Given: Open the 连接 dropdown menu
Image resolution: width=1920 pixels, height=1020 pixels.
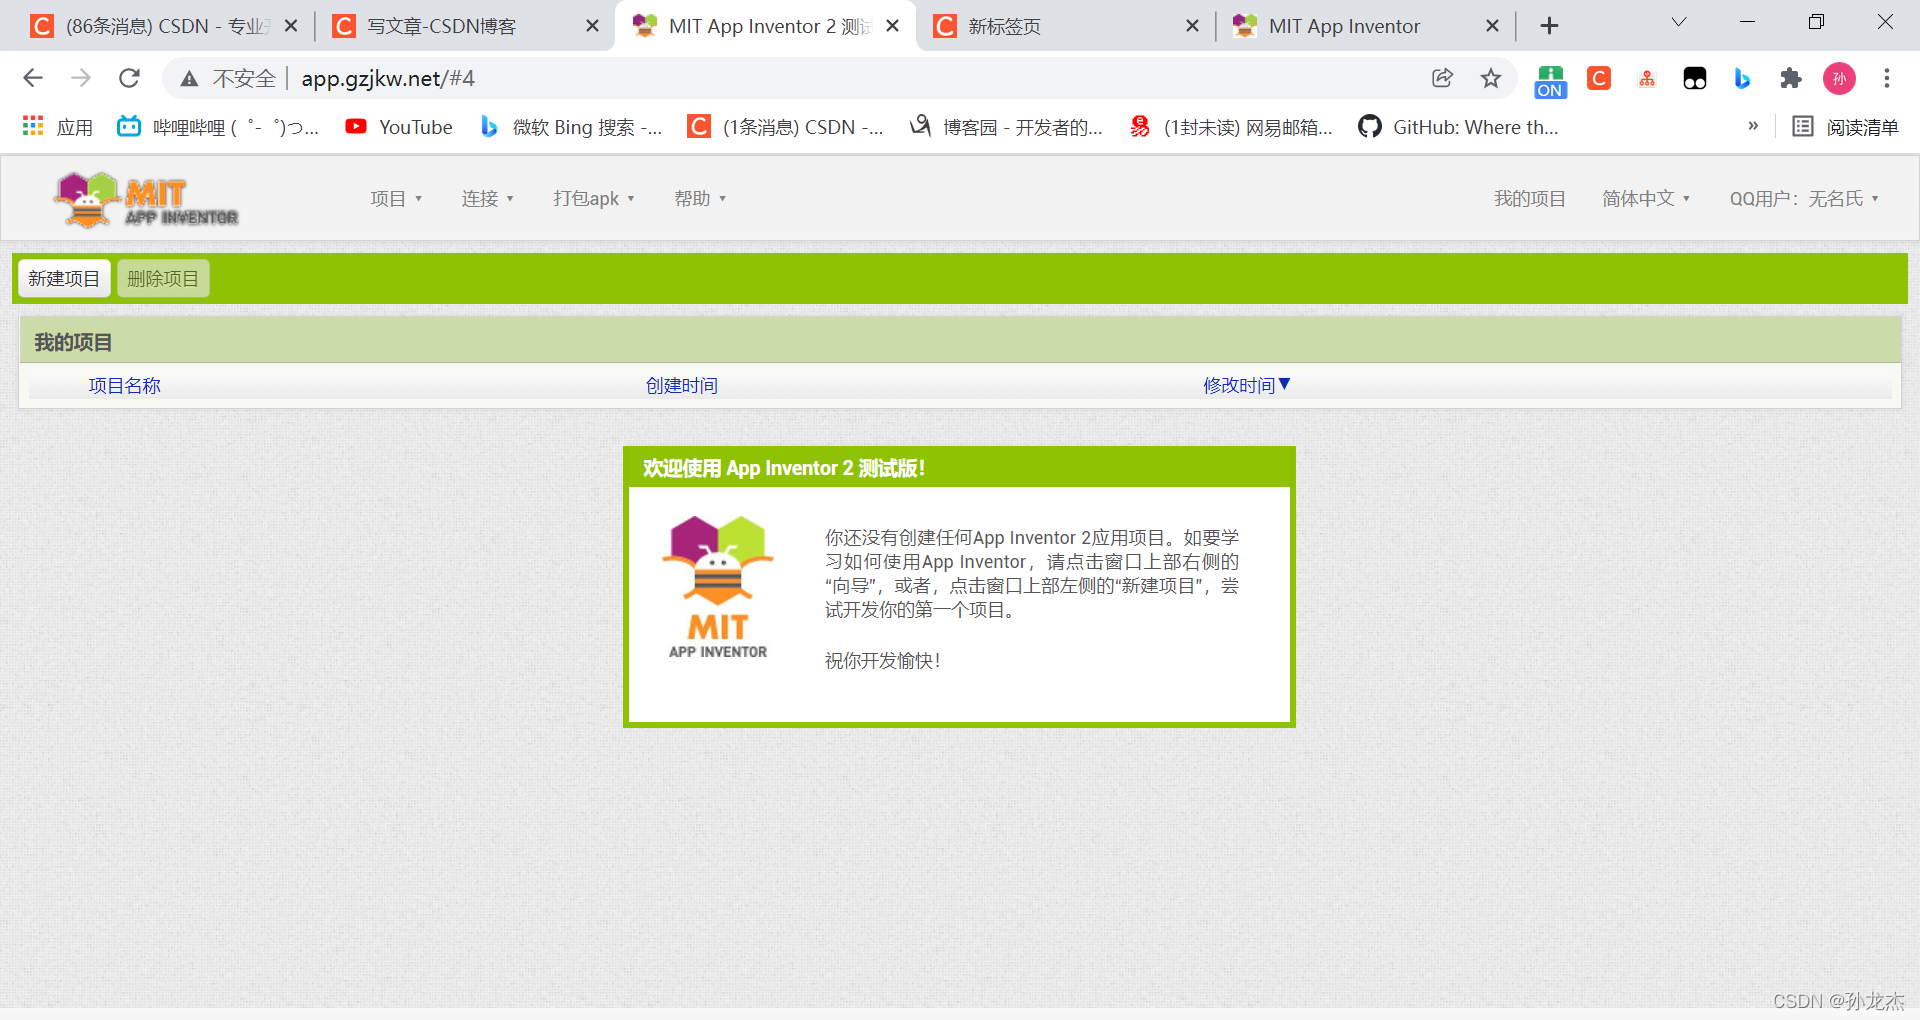Looking at the screenshot, I should (x=487, y=199).
